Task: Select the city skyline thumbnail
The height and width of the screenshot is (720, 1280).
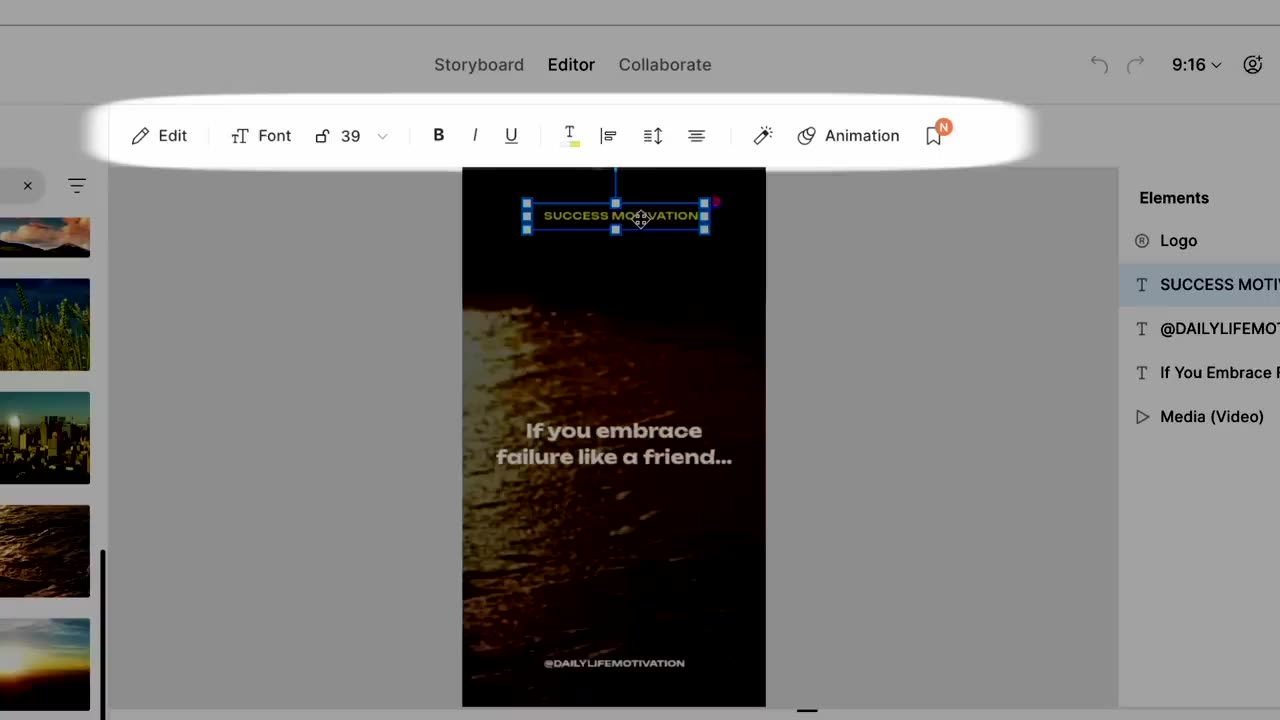Action: point(45,438)
